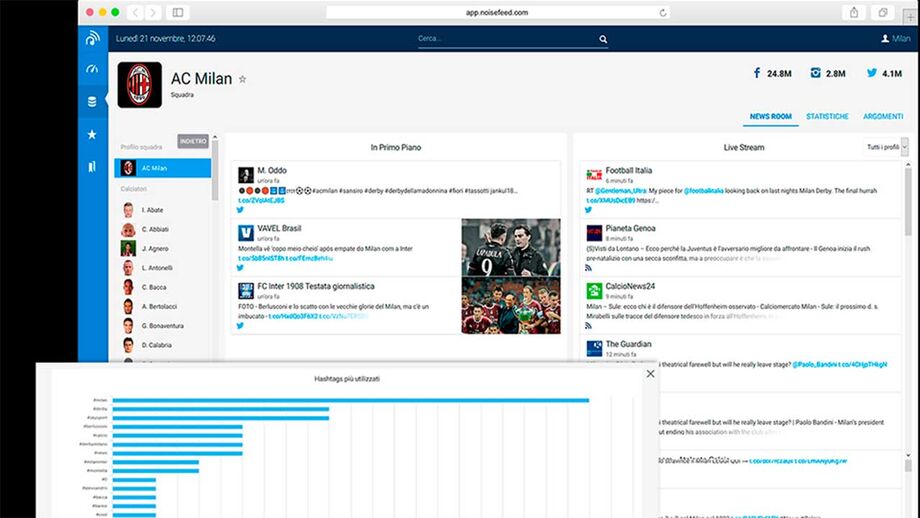Click the CalcioNews24 green avatar logo
The image size is (920, 518).
(x=594, y=291)
